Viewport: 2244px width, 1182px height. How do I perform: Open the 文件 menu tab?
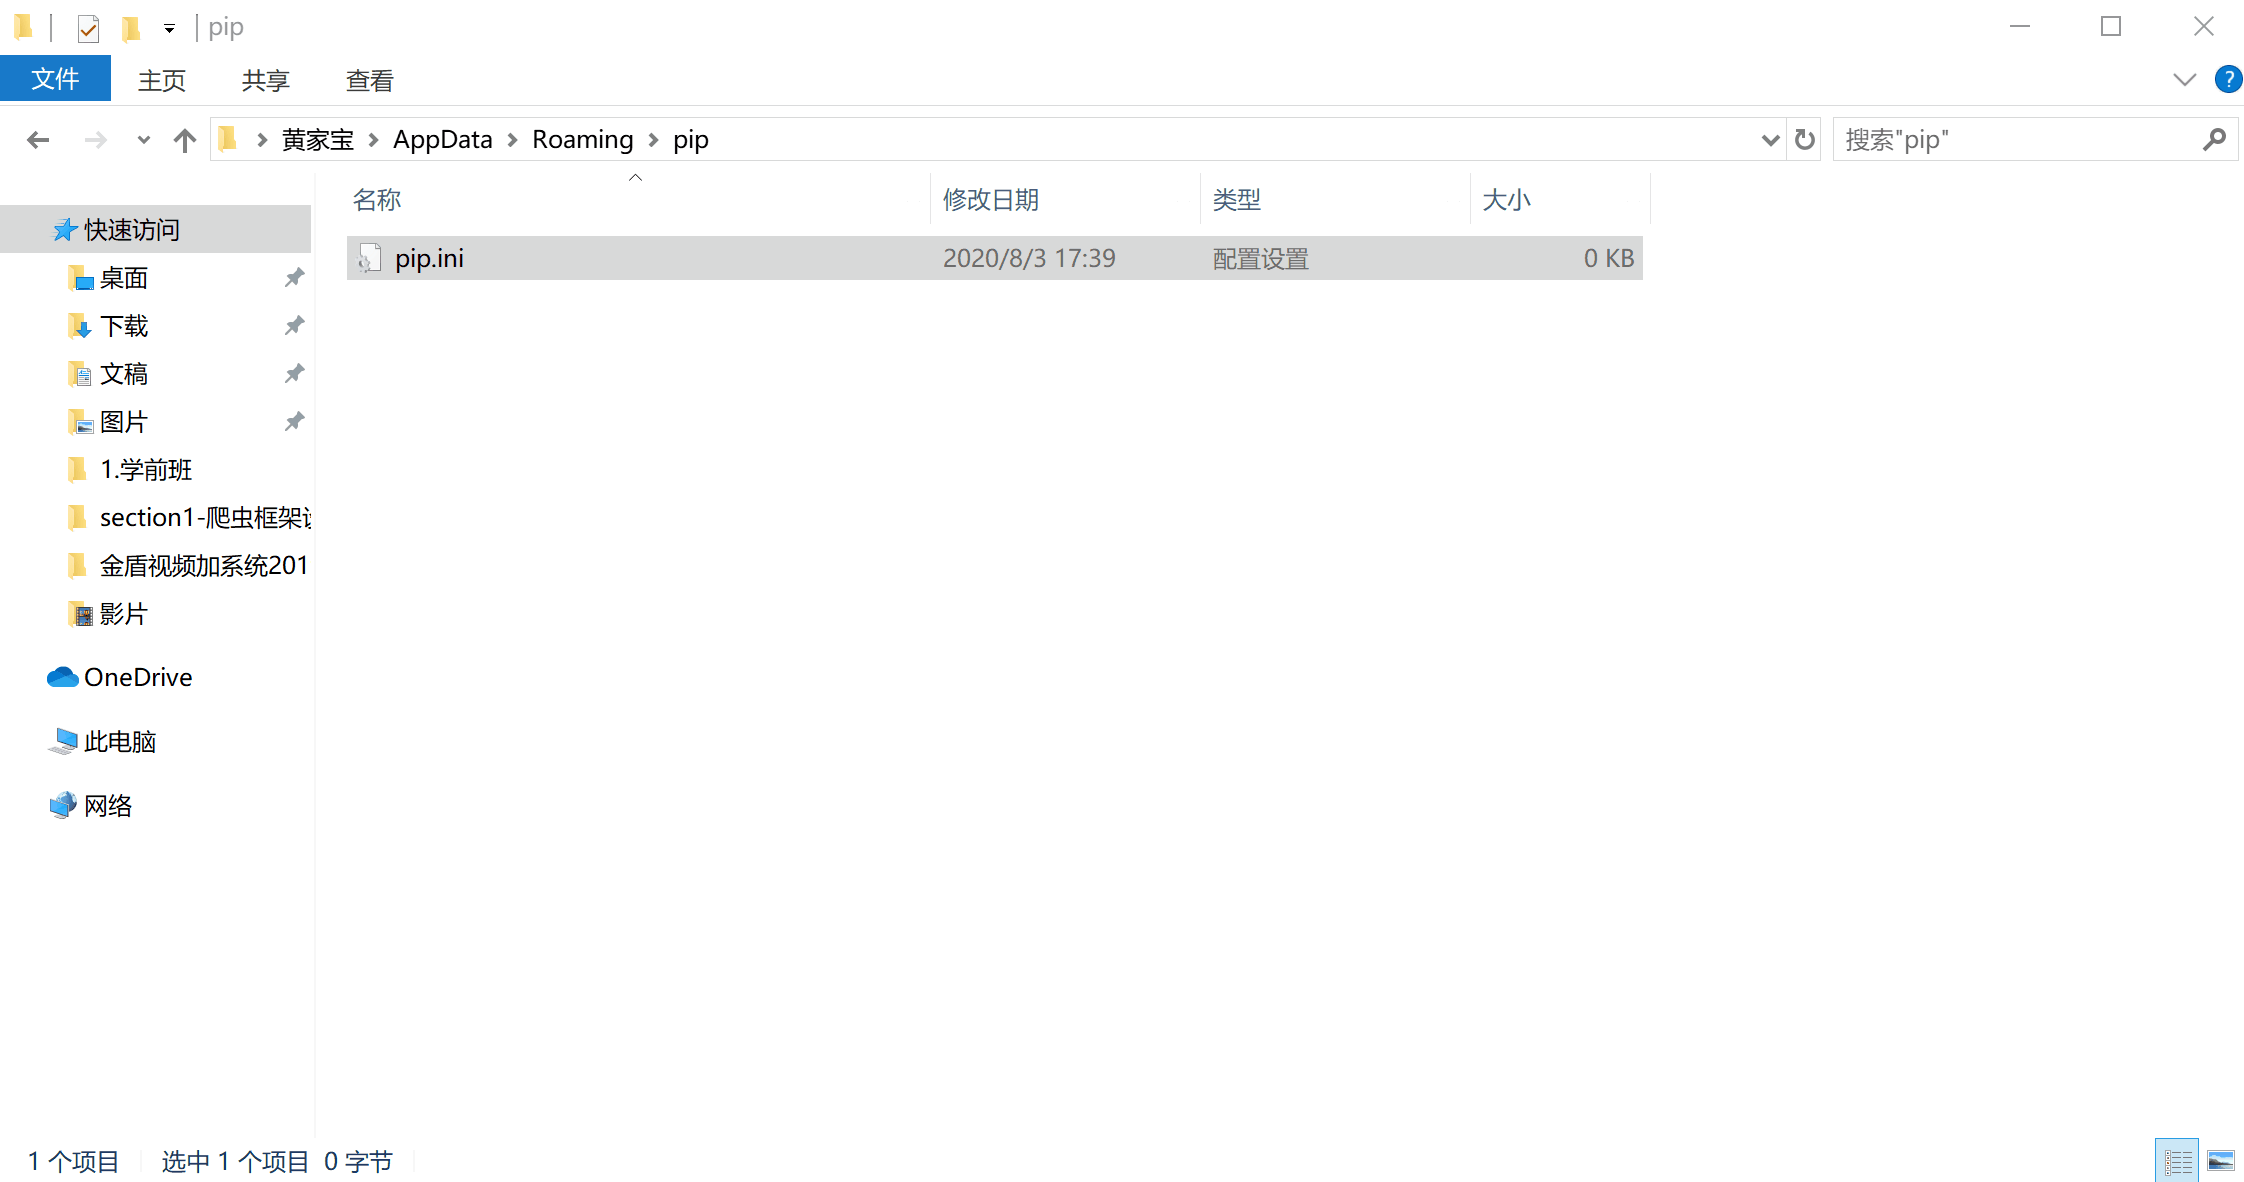pos(55,80)
